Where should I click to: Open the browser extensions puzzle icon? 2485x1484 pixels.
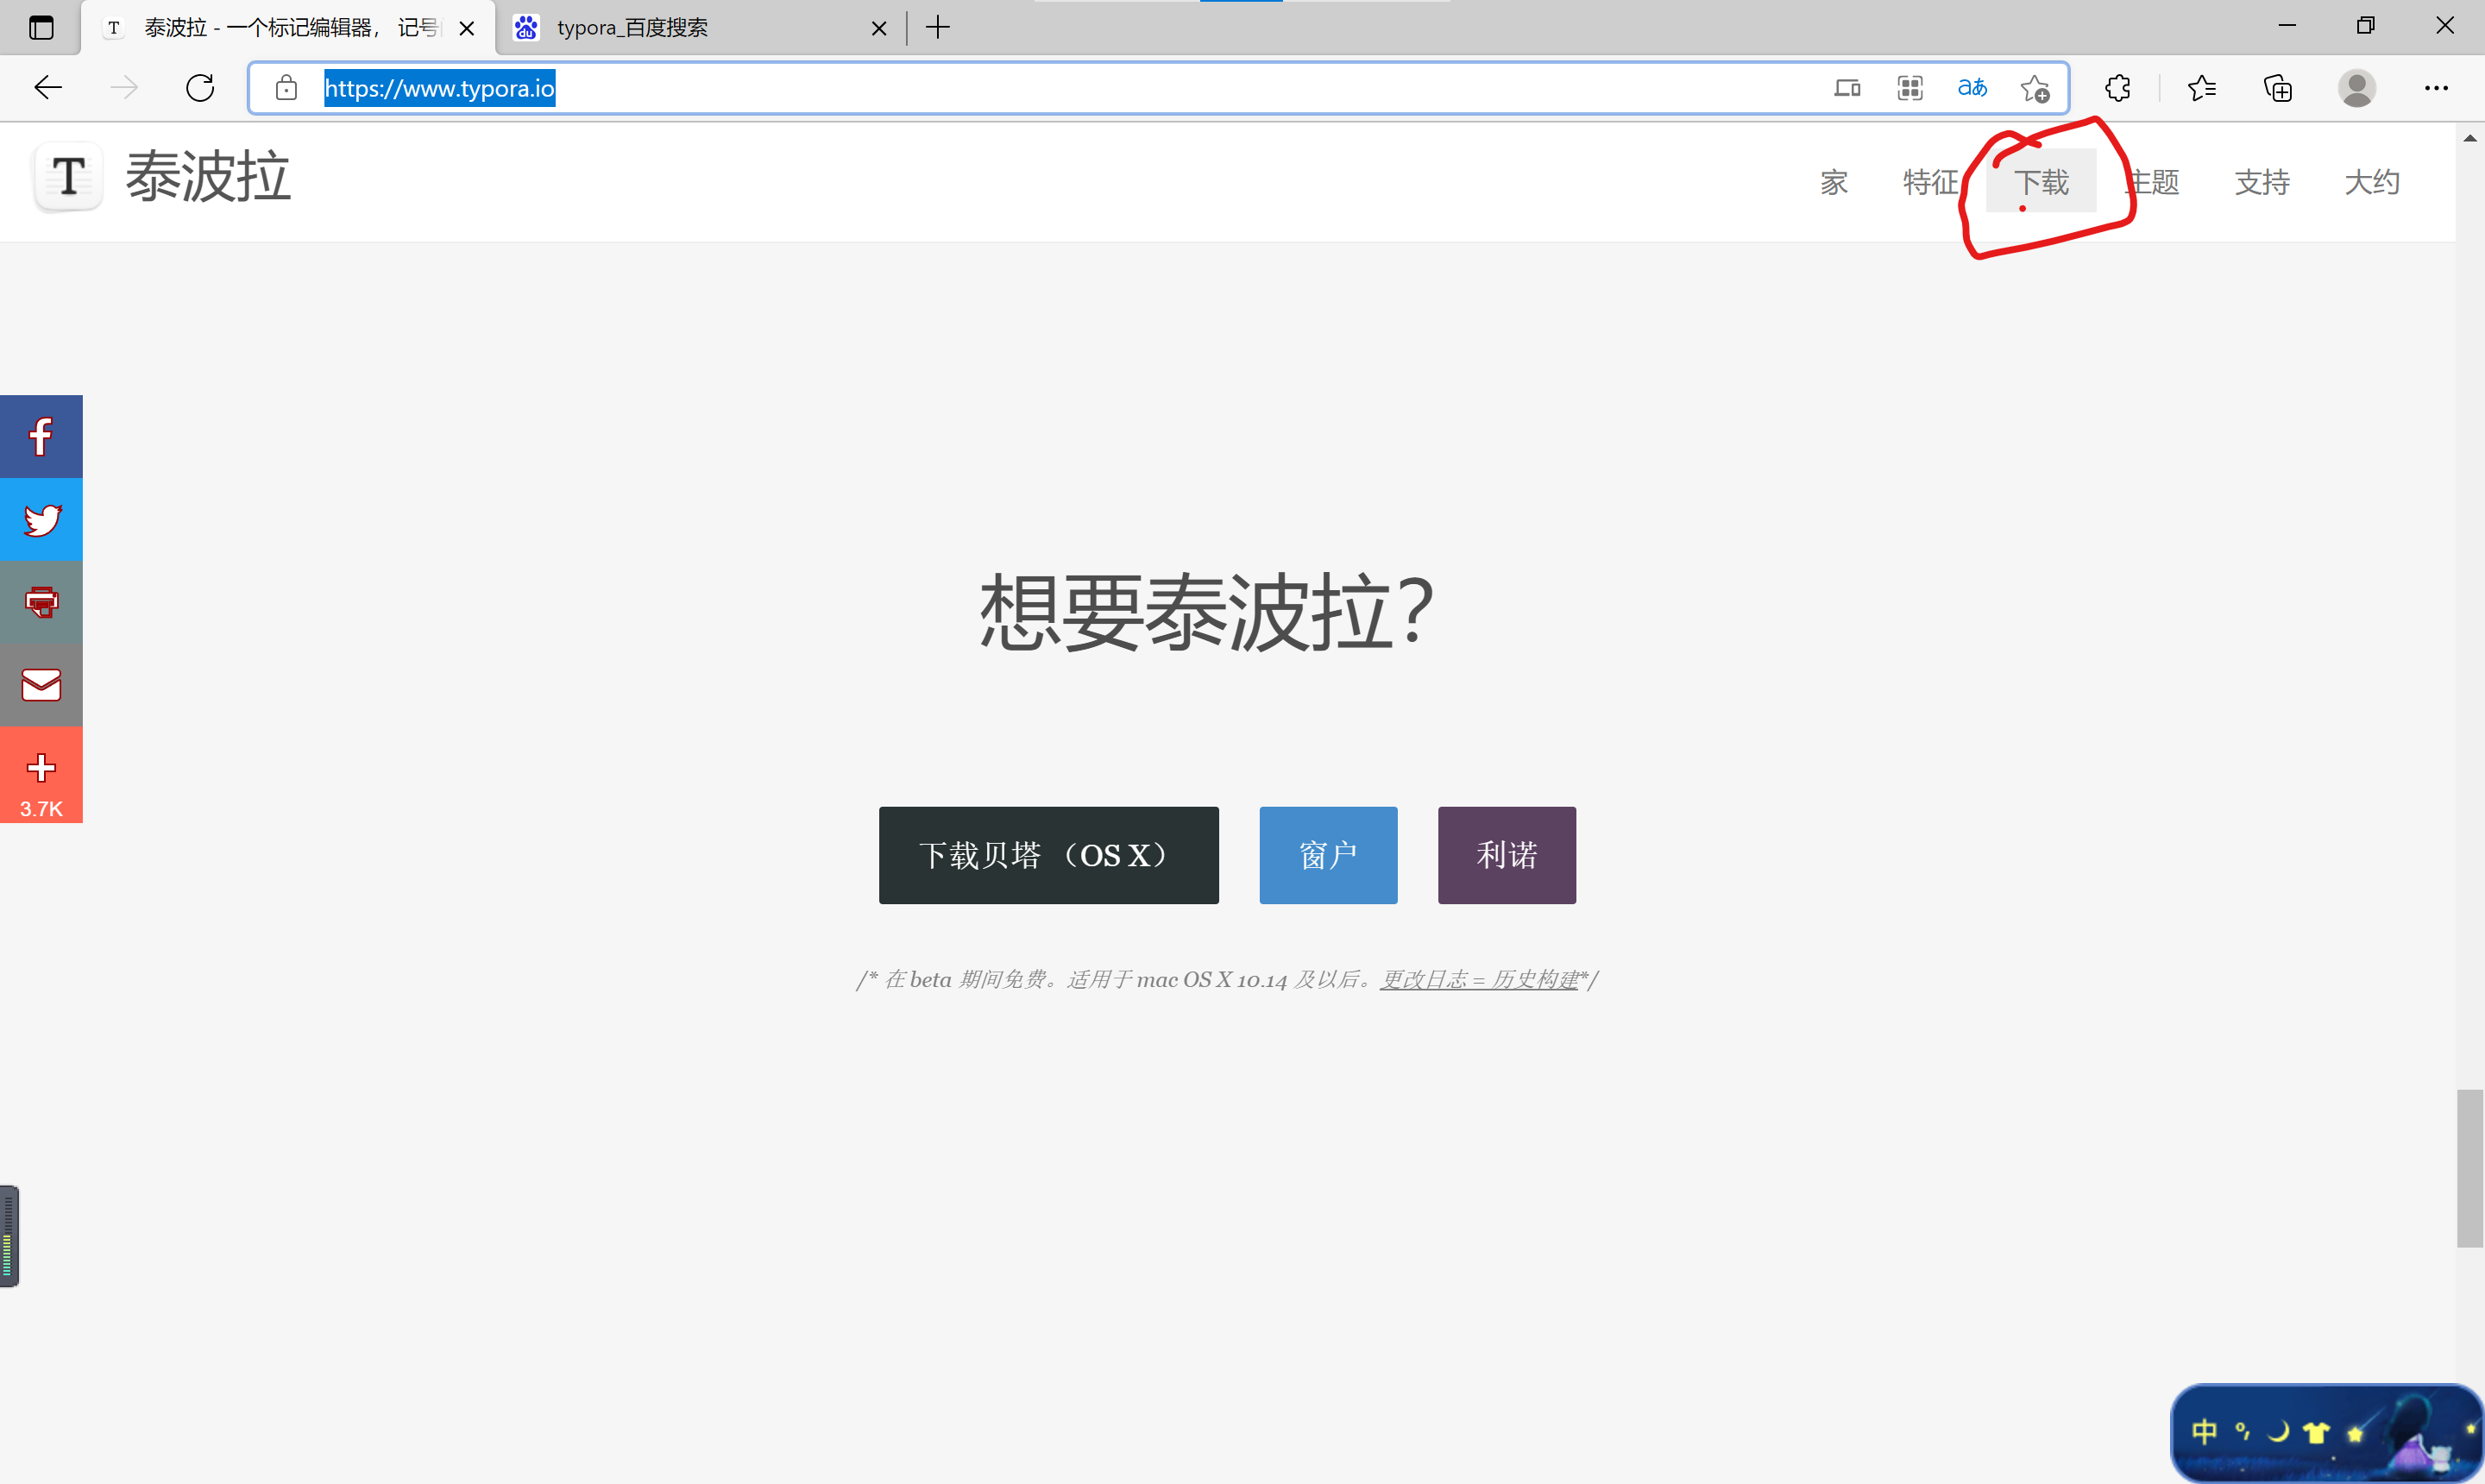(2117, 88)
